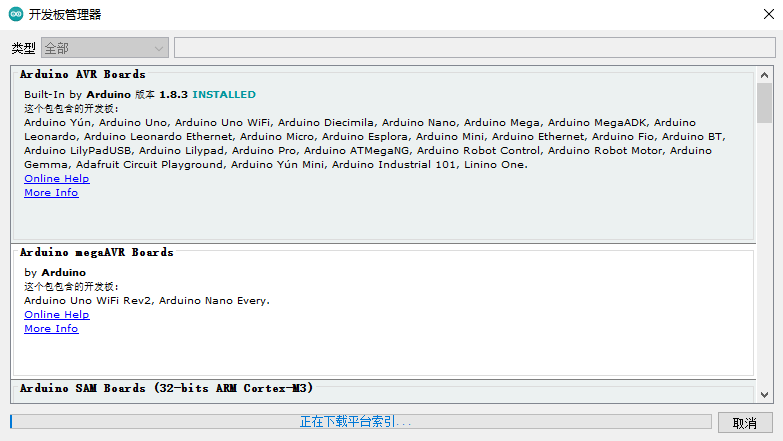The width and height of the screenshot is (783, 441).
Task: Open the 类型 dropdown showing 全部
Action: click(105, 48)
